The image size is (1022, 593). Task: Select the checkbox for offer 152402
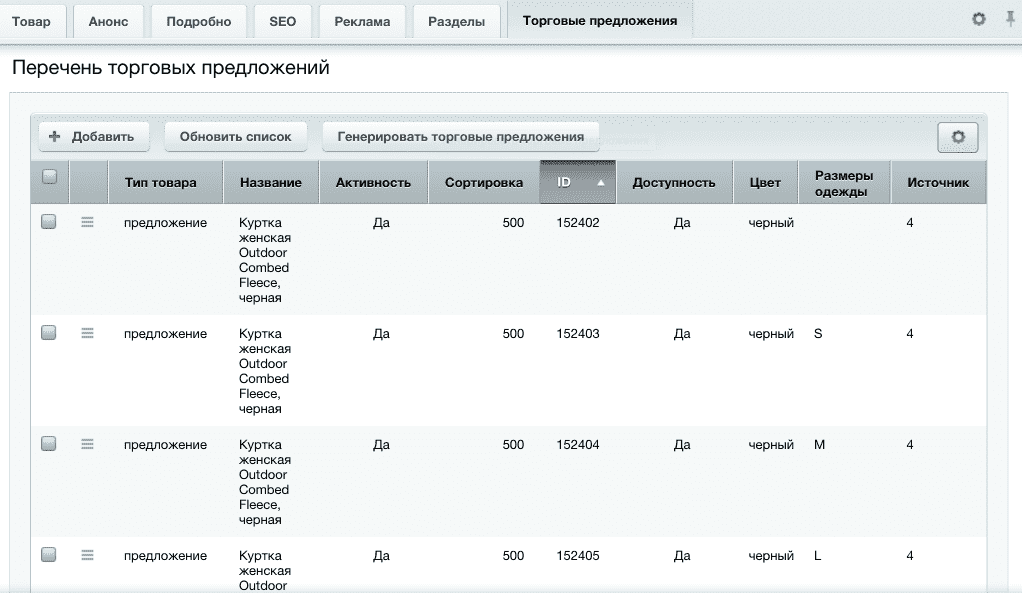(47, 222)
